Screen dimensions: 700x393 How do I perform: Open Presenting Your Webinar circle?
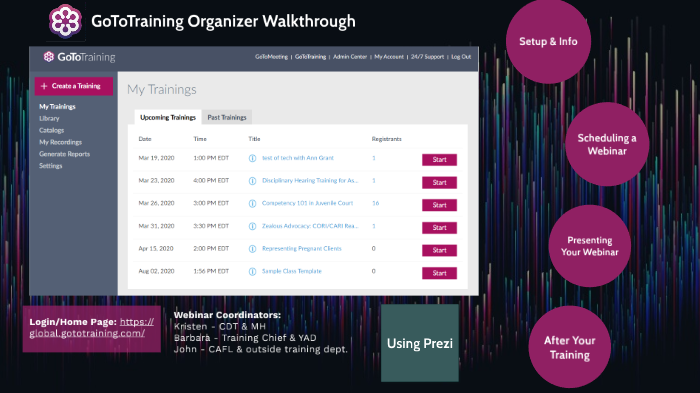click(x=590, y=246)
